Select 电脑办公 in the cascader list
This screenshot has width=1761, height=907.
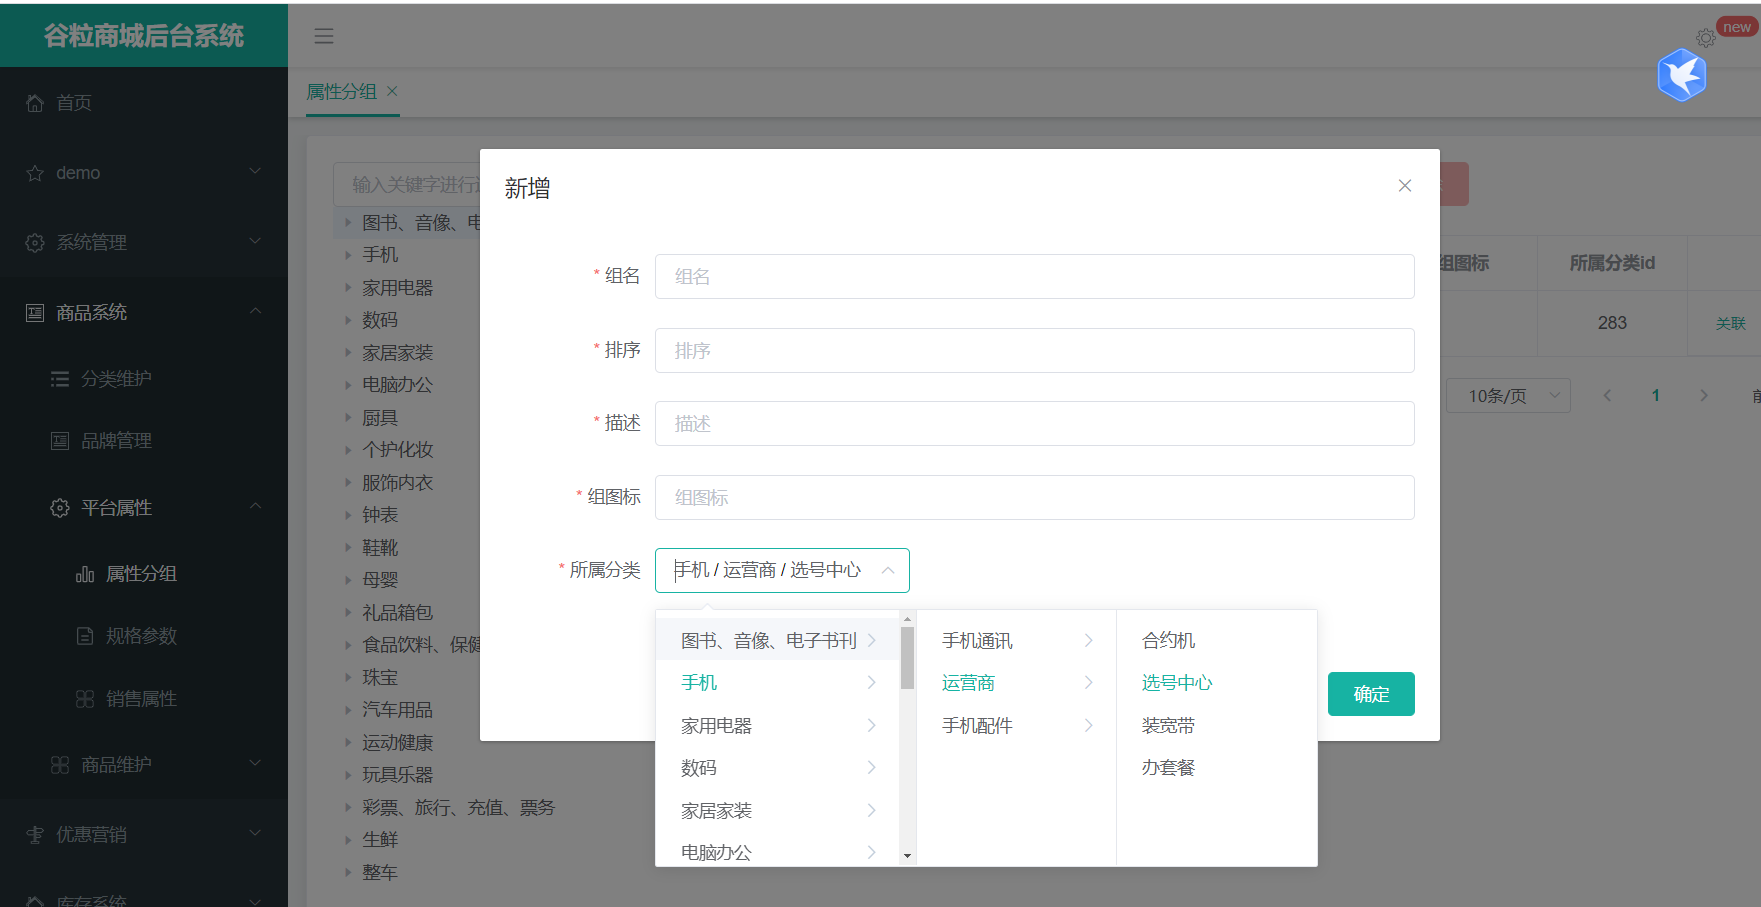pos(778,853)
